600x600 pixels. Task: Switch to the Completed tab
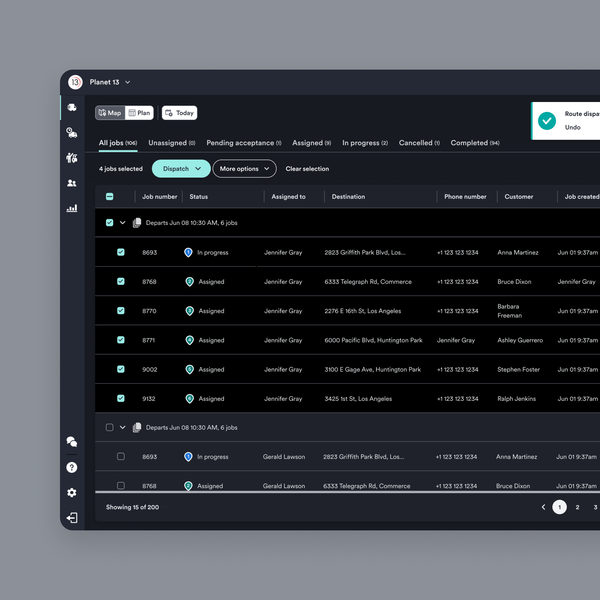(x=474, y=143)
